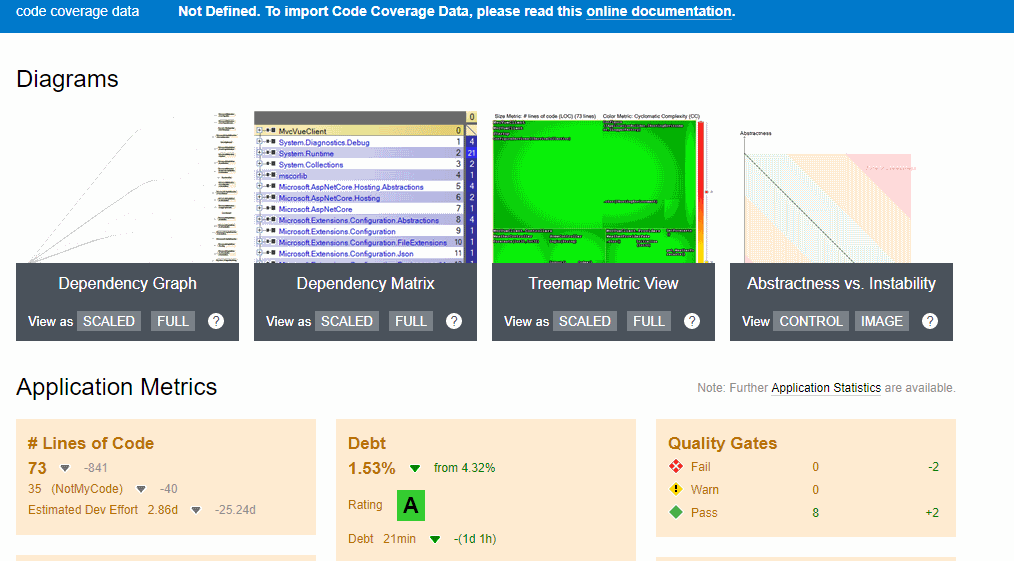This screenshot has height=561, width=1014.
Task: Follow the Application Statistics link
Action: [x=826, y=388]
